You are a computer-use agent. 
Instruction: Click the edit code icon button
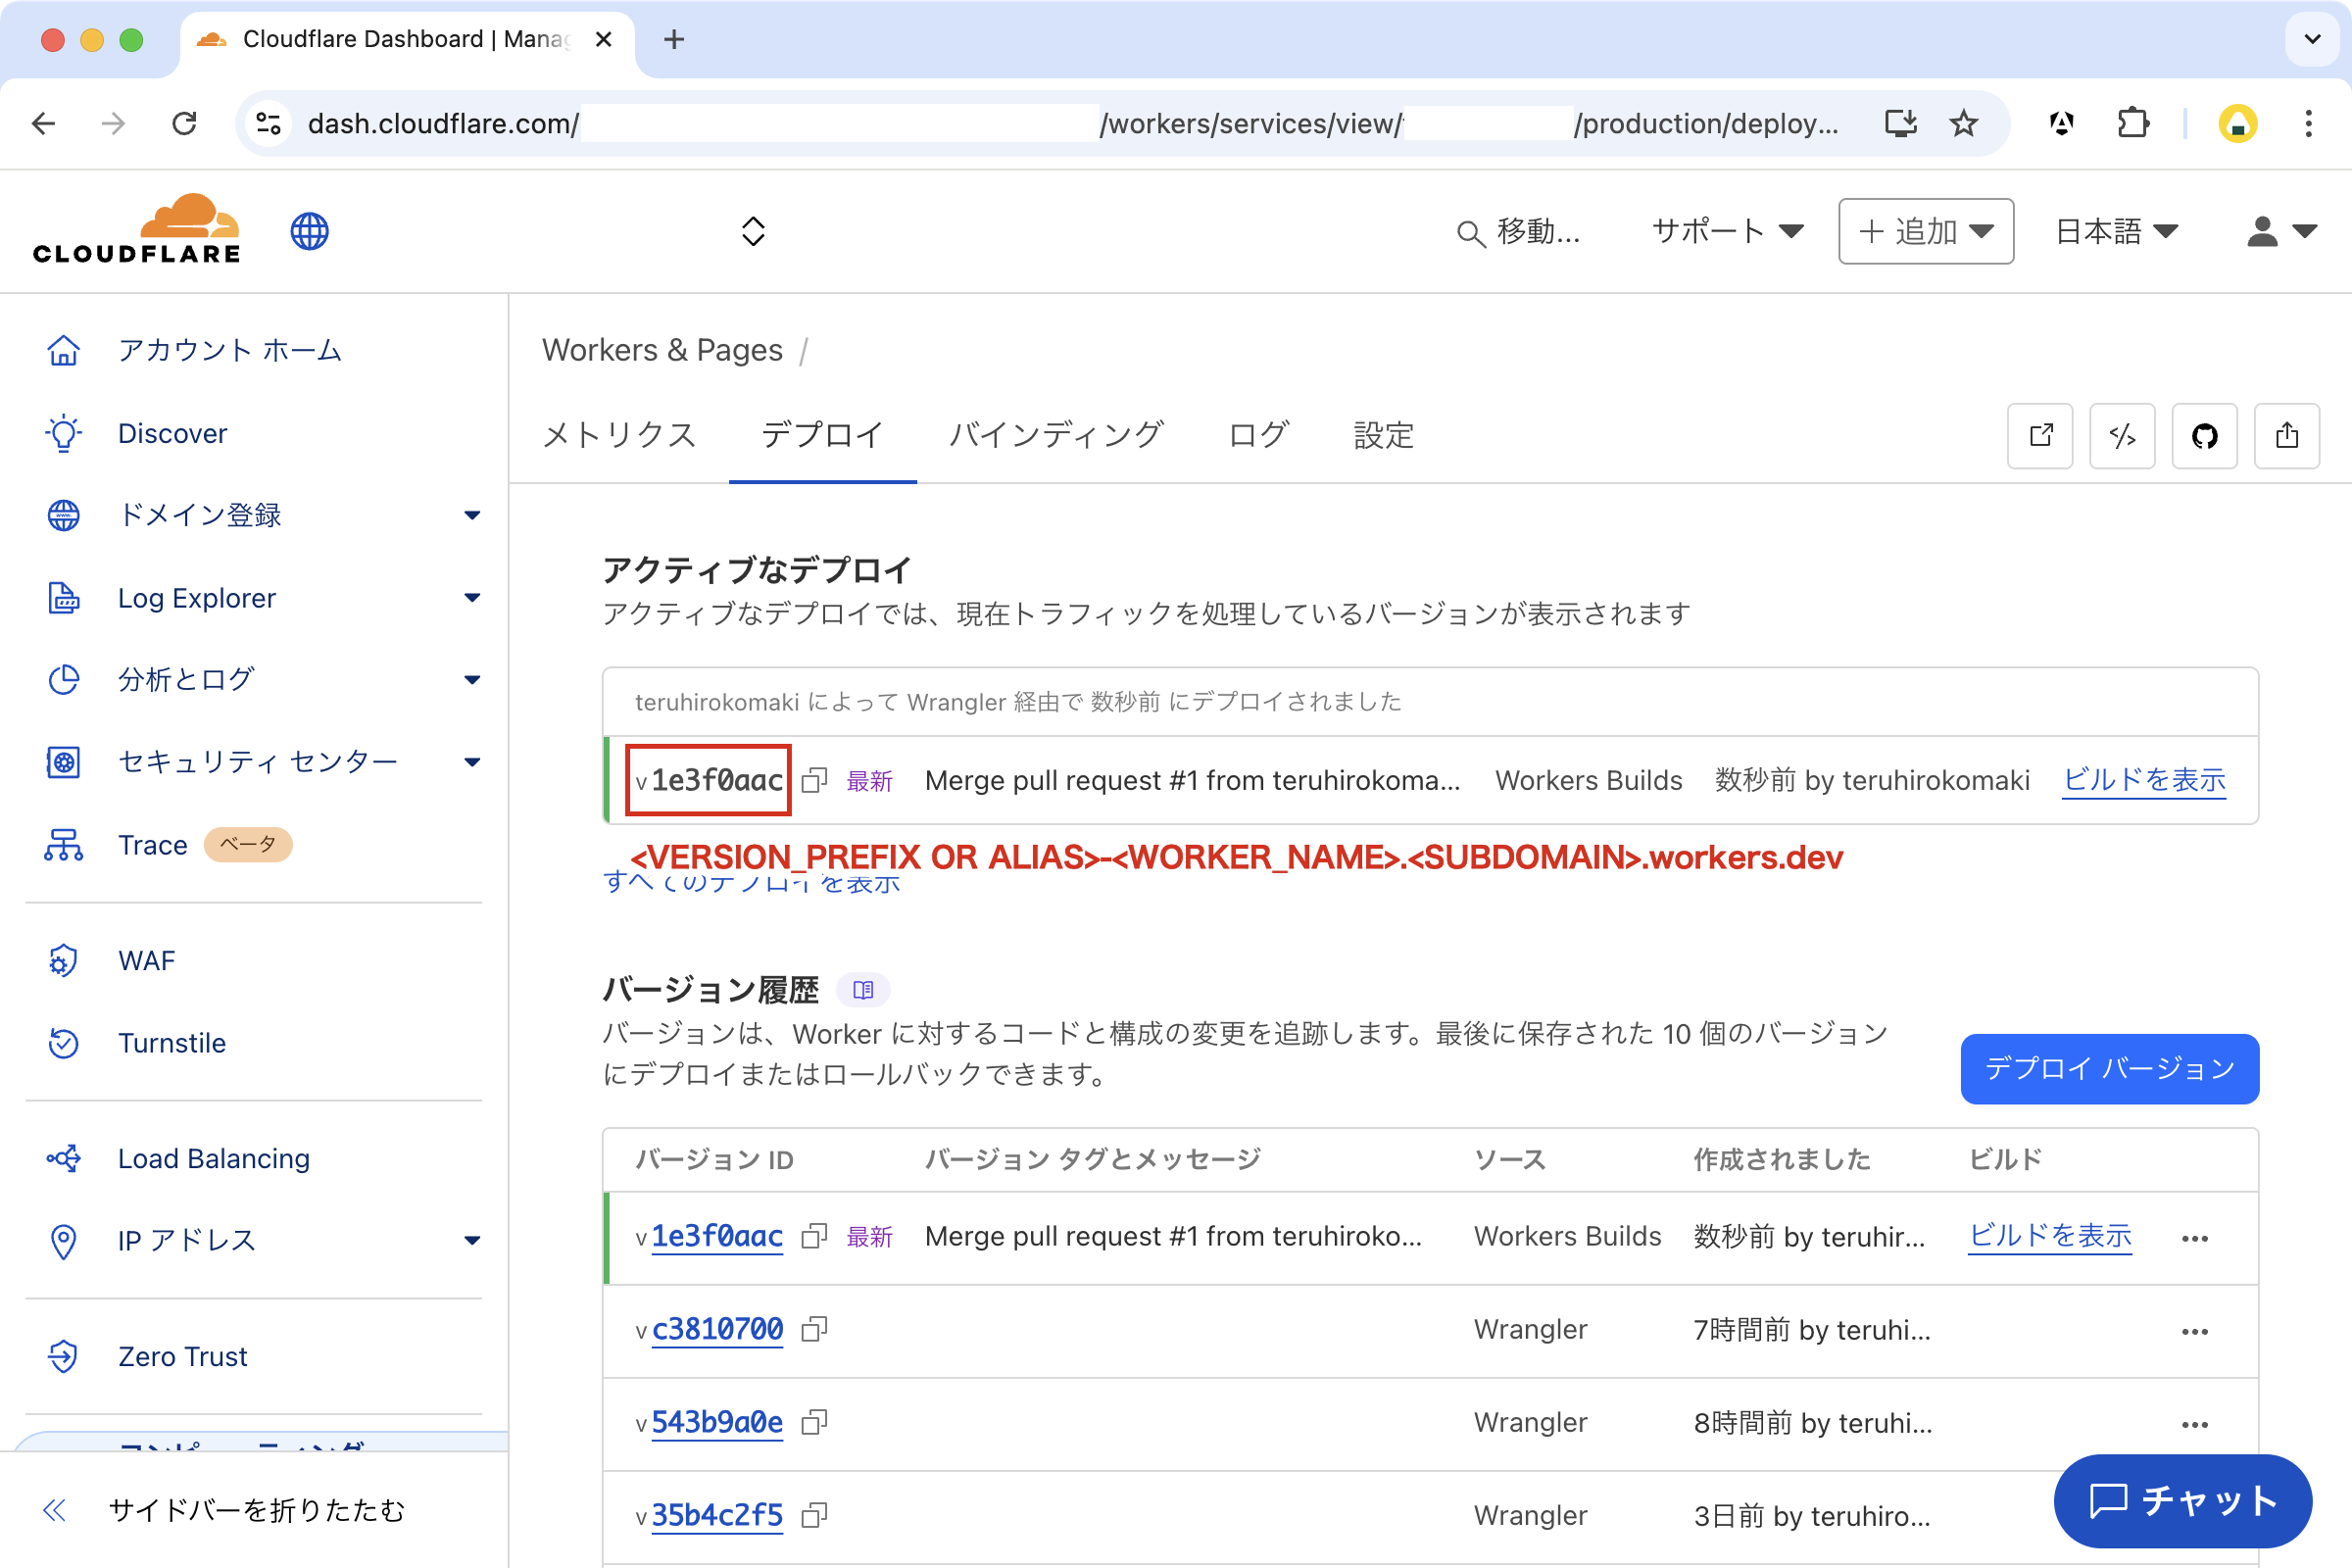(x=2122, y=435)
